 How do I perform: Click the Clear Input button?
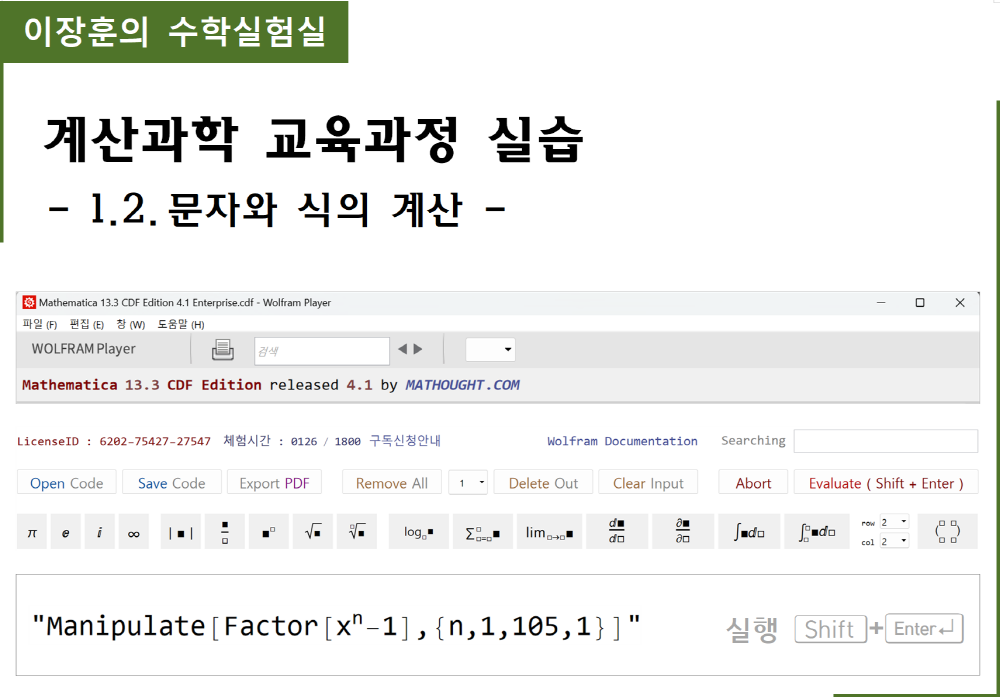[x=648, y=483]
